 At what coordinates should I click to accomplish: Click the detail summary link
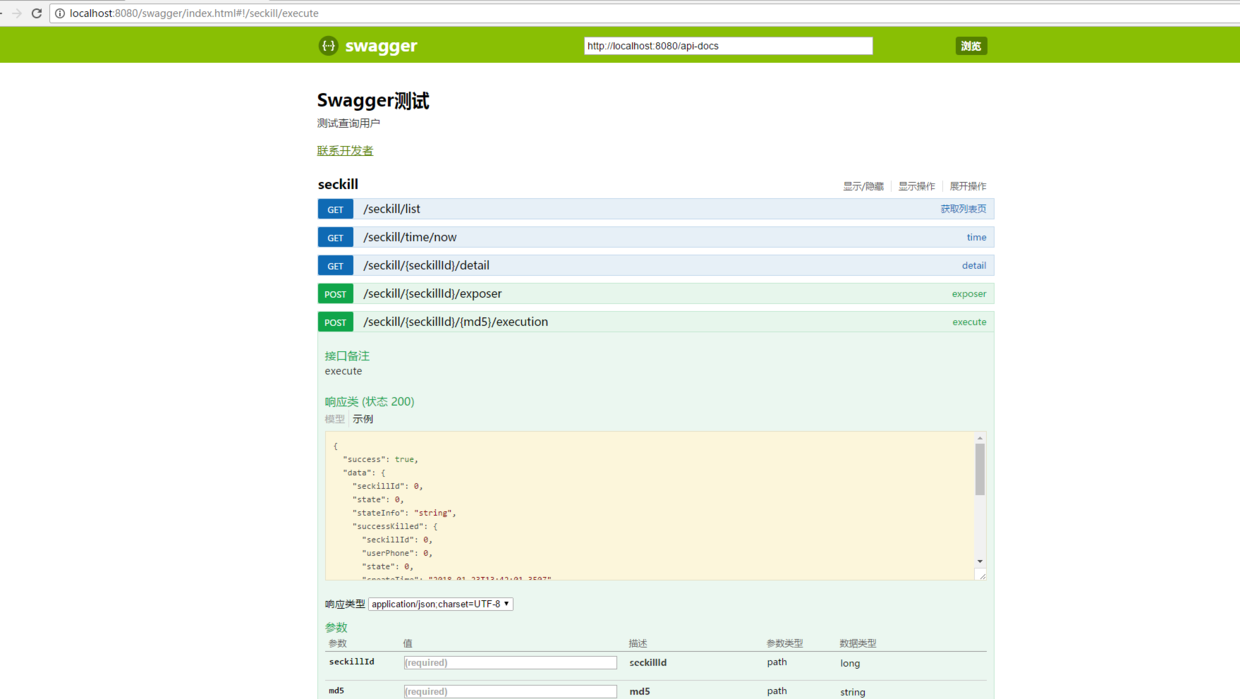coord(974,265)
